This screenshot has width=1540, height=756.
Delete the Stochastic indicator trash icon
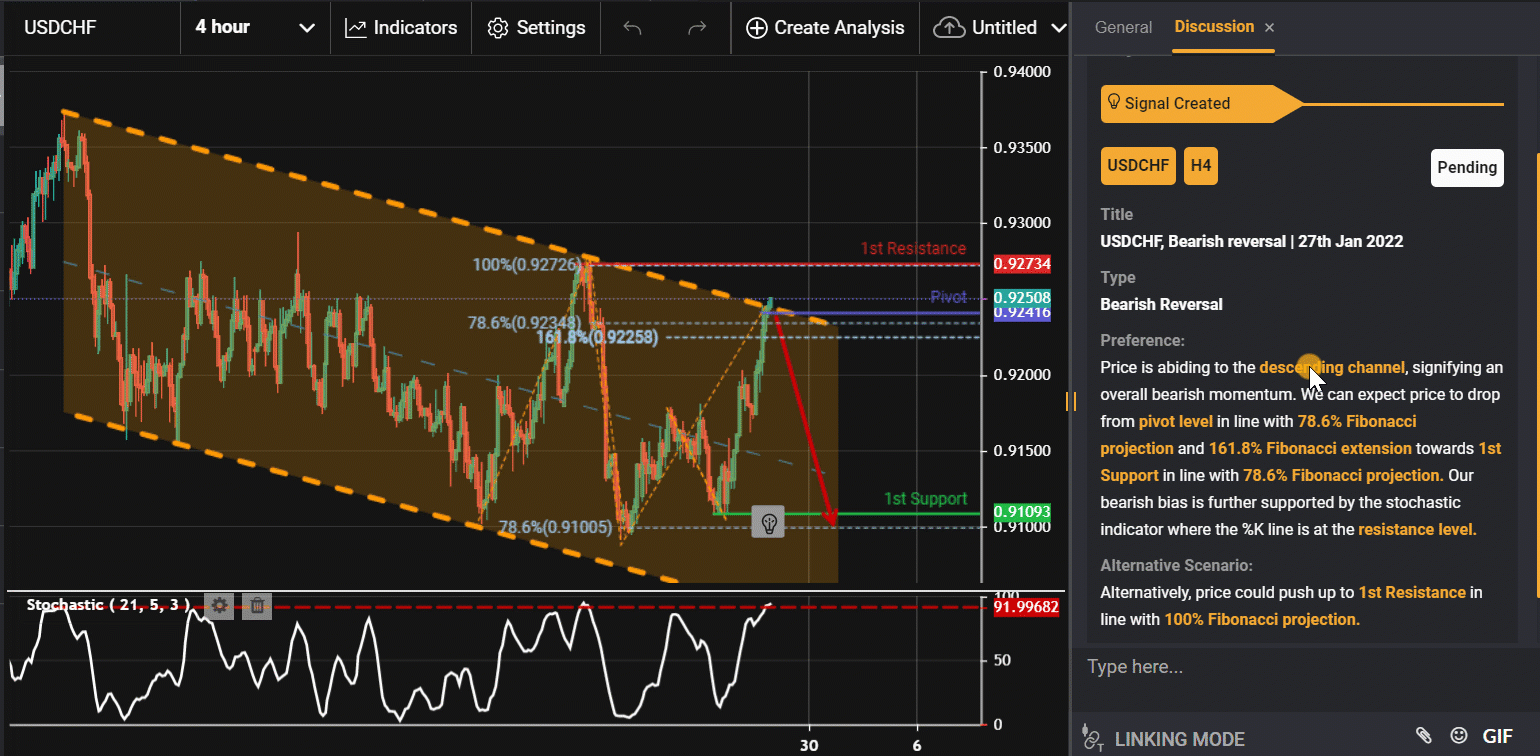pyautogui.click(x=257, y=605)
